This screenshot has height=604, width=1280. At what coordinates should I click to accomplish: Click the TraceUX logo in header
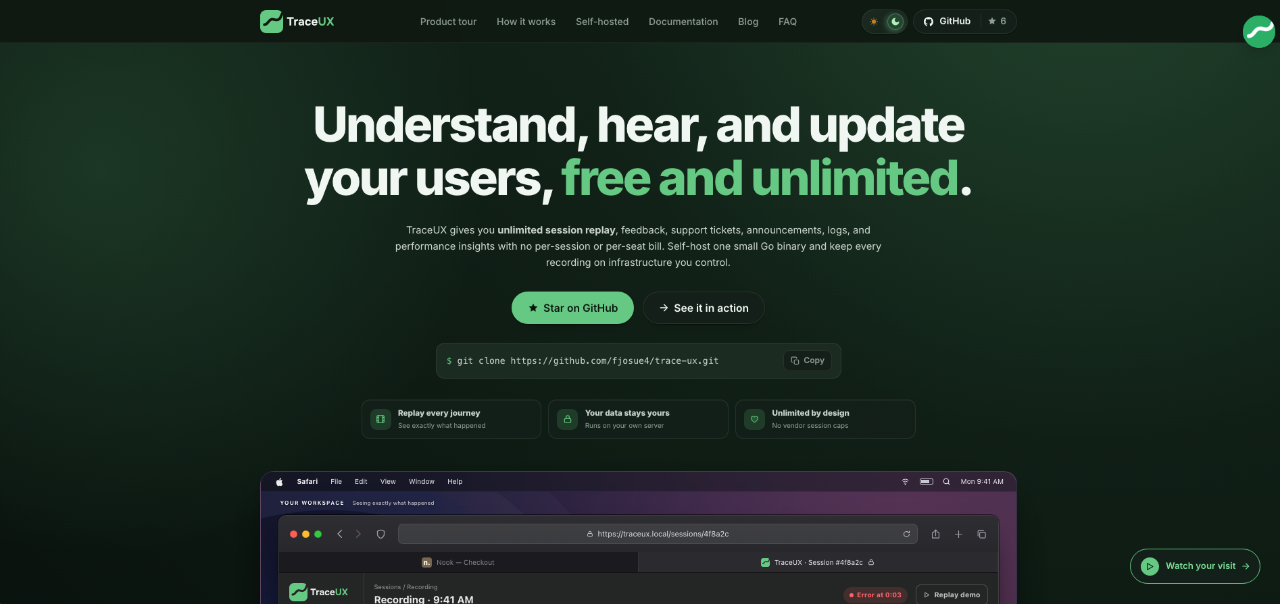coord(297,21)
